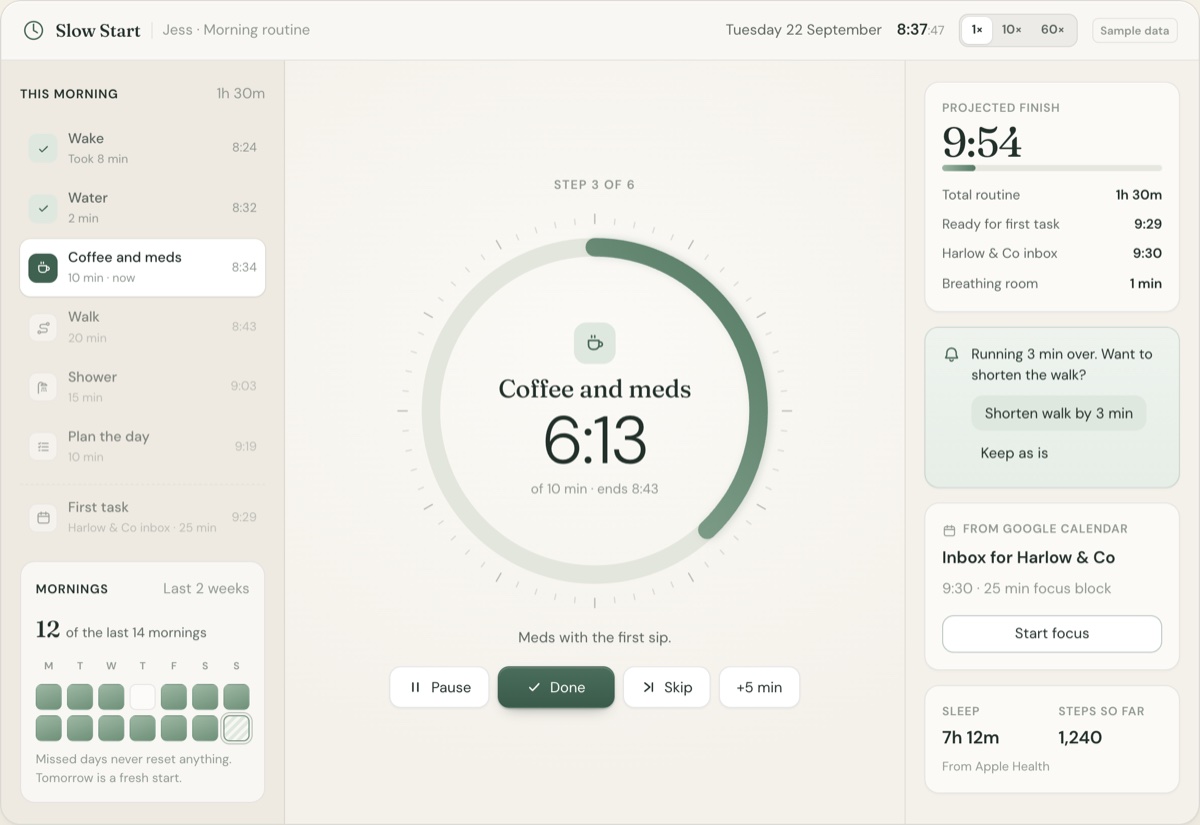Select 1× playback speed
Viewport: 1200px width, 825px height.
(977, 30)
